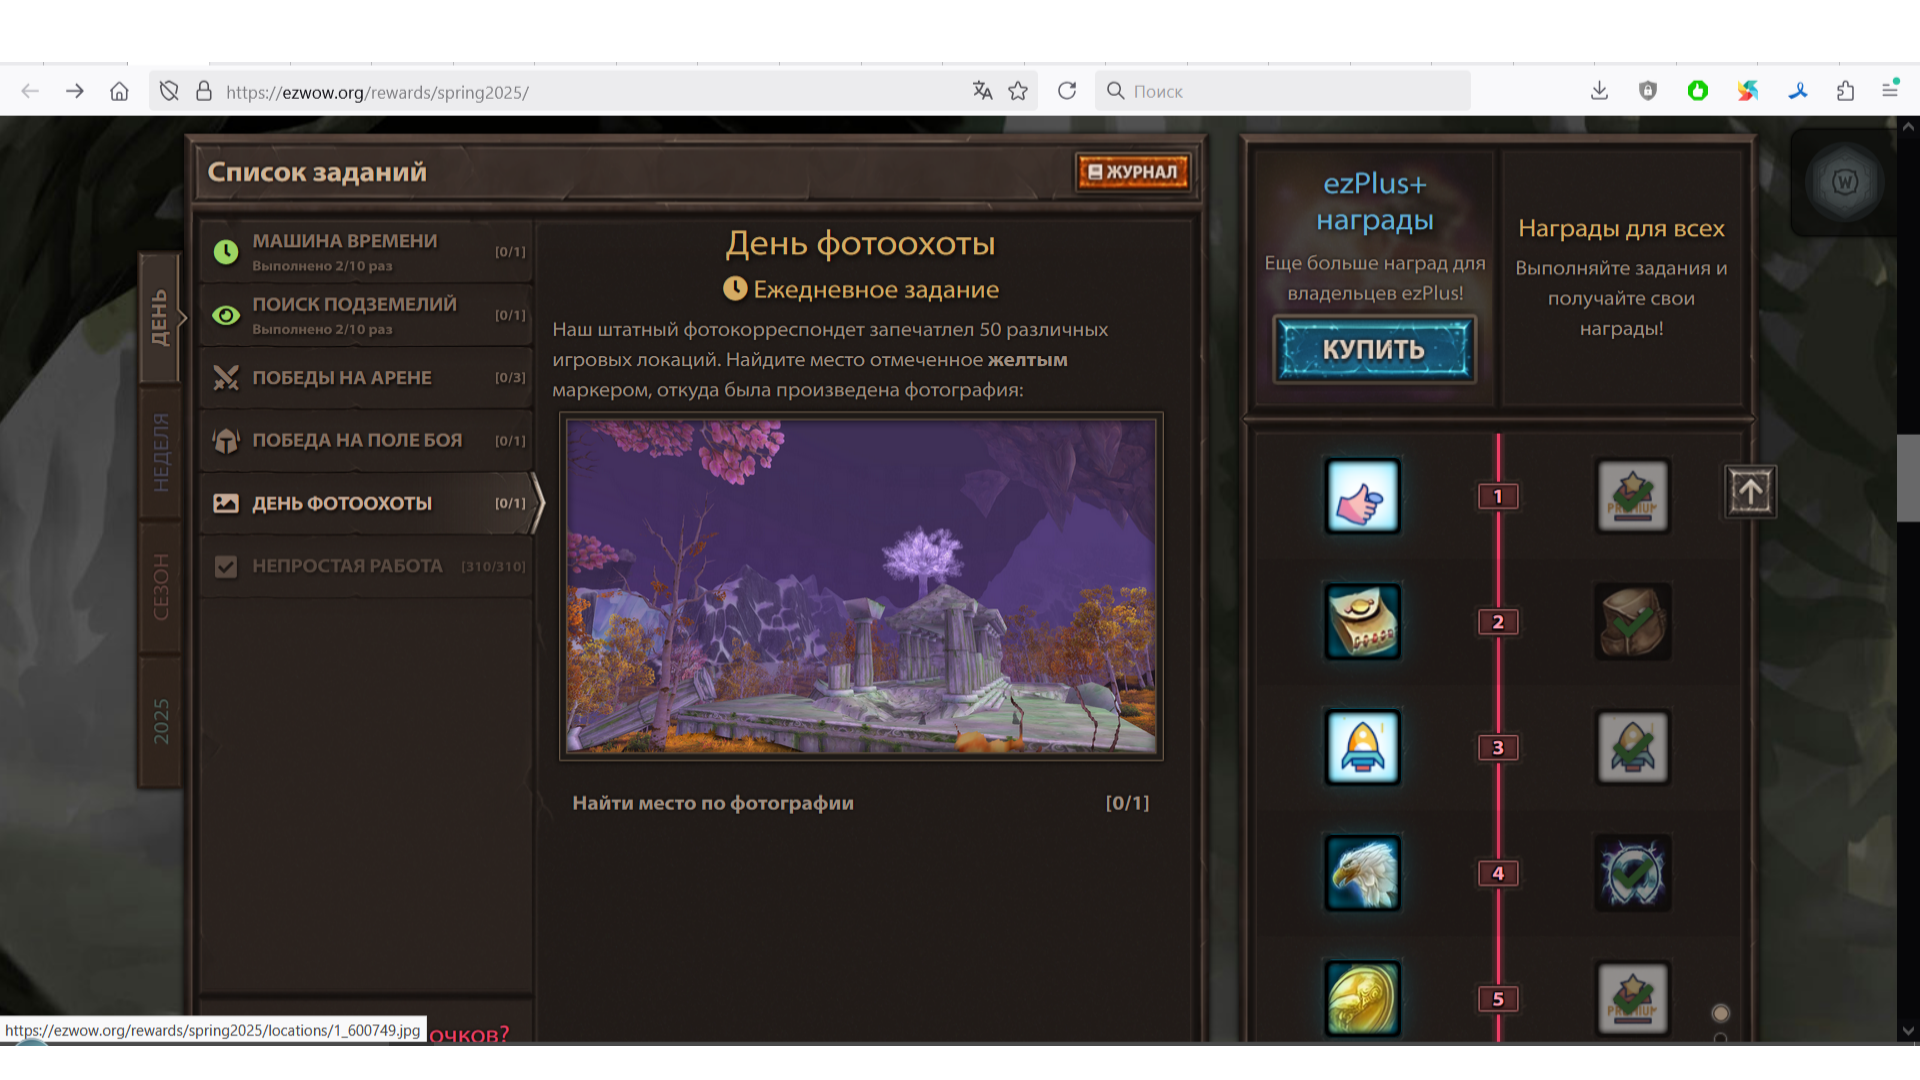Click the Поиск search field
1920x1080 pixels.
click(x=1283, y=91)
